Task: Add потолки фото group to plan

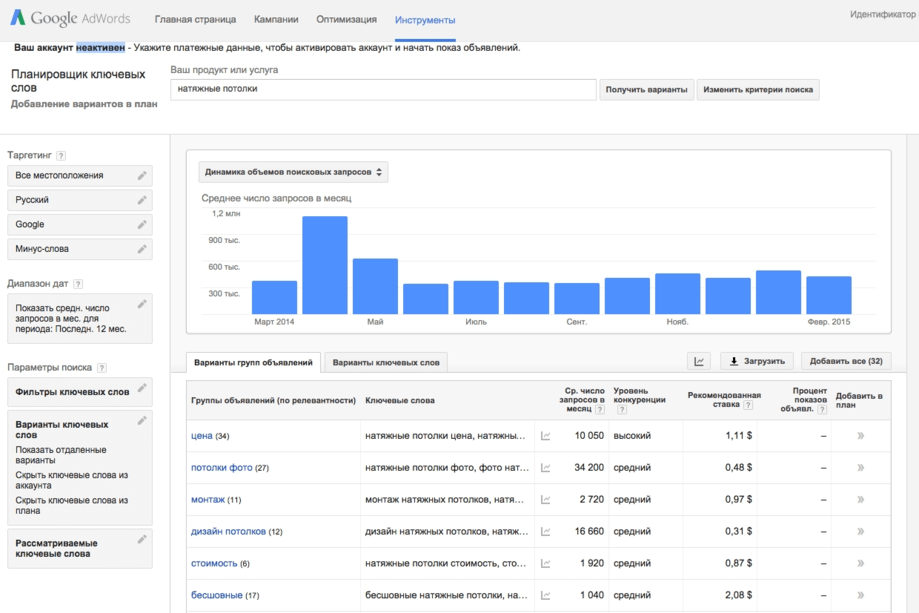Action: (860, 468)
